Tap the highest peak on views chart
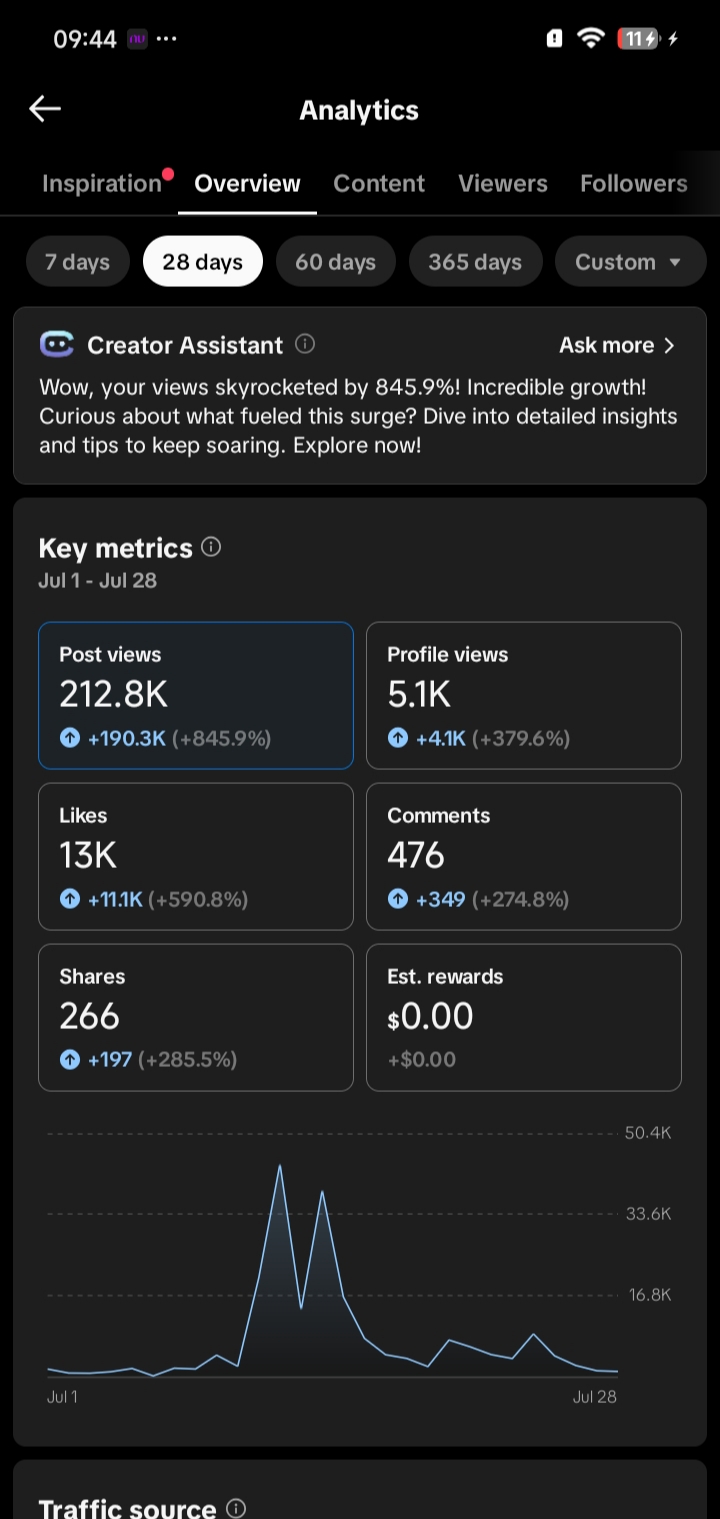This screenshot has height=1519, width=720. pos(280,1166)
